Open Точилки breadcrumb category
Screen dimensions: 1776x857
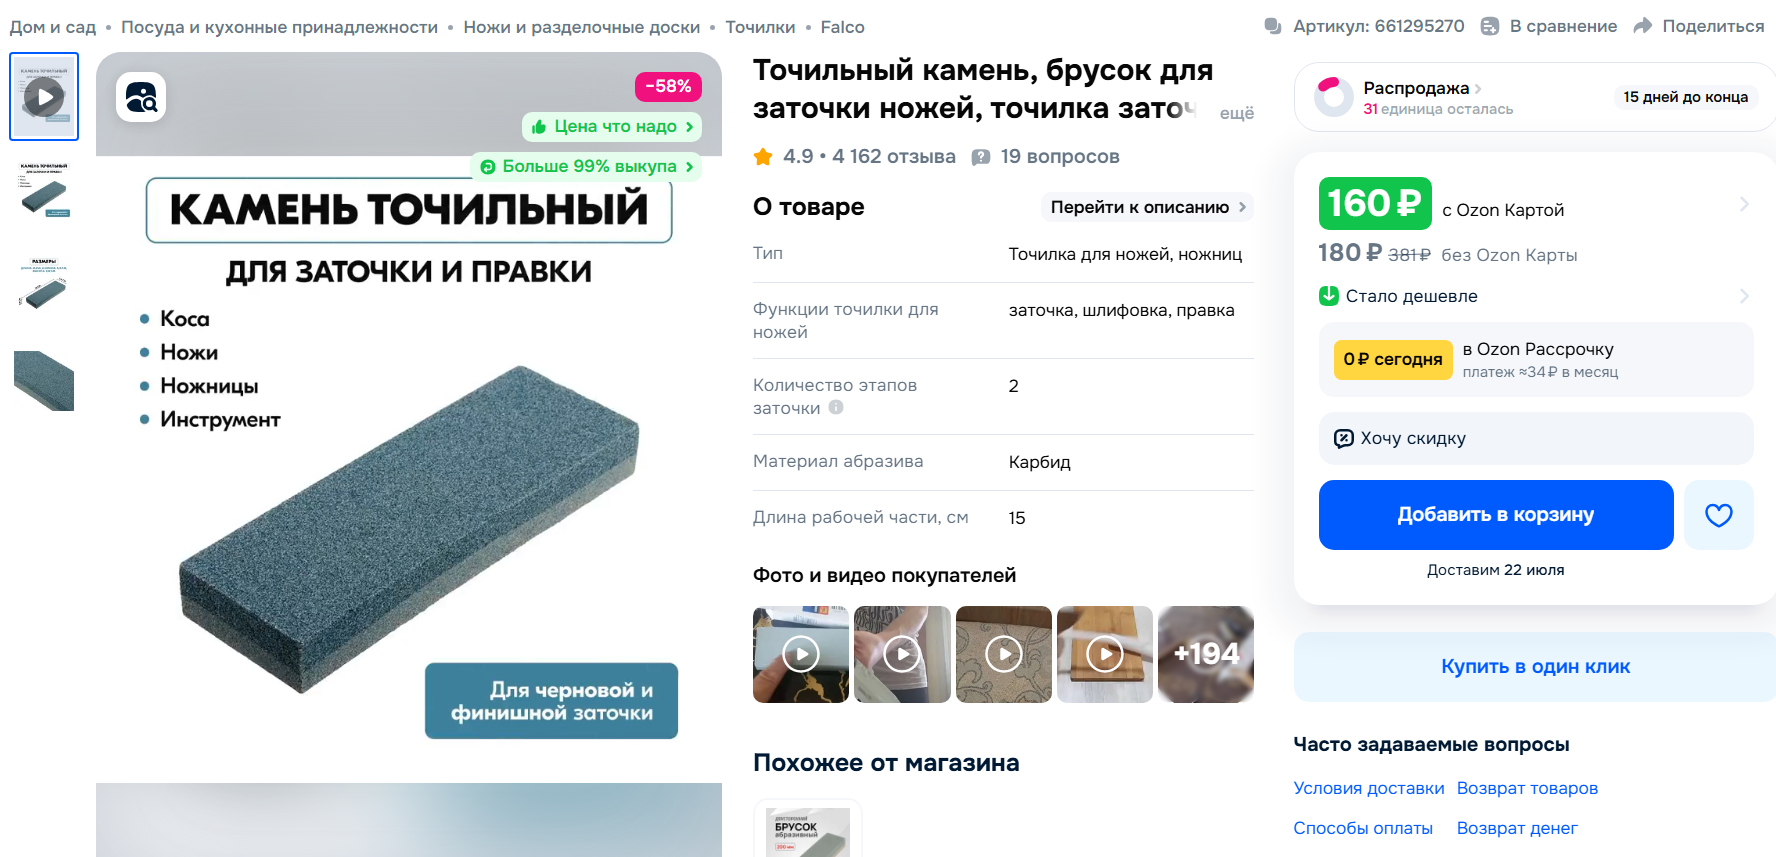[x=760, y=27]
